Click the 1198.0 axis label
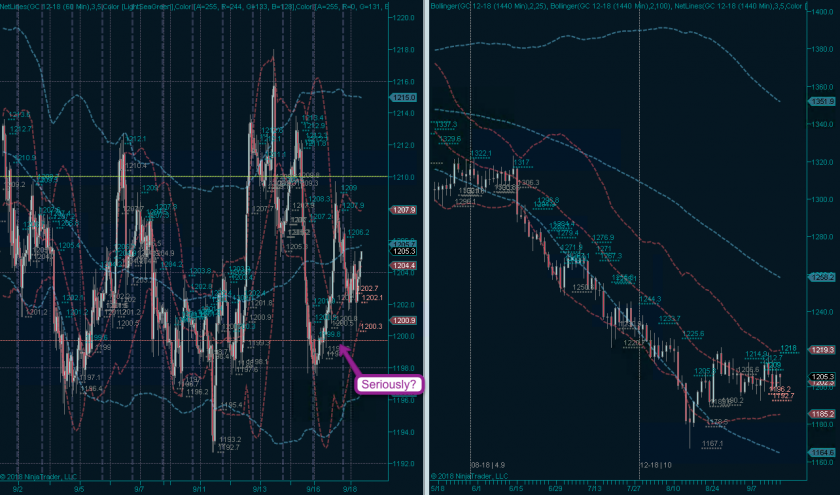Viewport: 840px width, 495px height. tap(404, 369)
